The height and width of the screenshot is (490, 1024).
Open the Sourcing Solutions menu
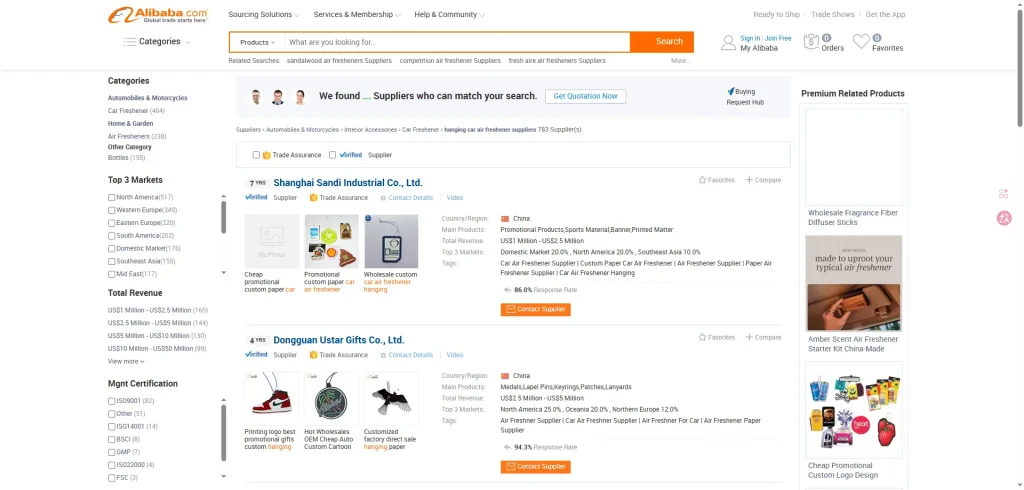(x=264, y=15)
